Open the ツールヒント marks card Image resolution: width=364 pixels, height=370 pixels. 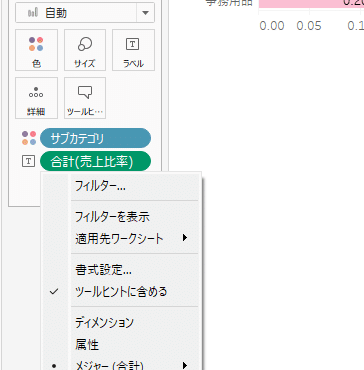(x=85, y=98)
